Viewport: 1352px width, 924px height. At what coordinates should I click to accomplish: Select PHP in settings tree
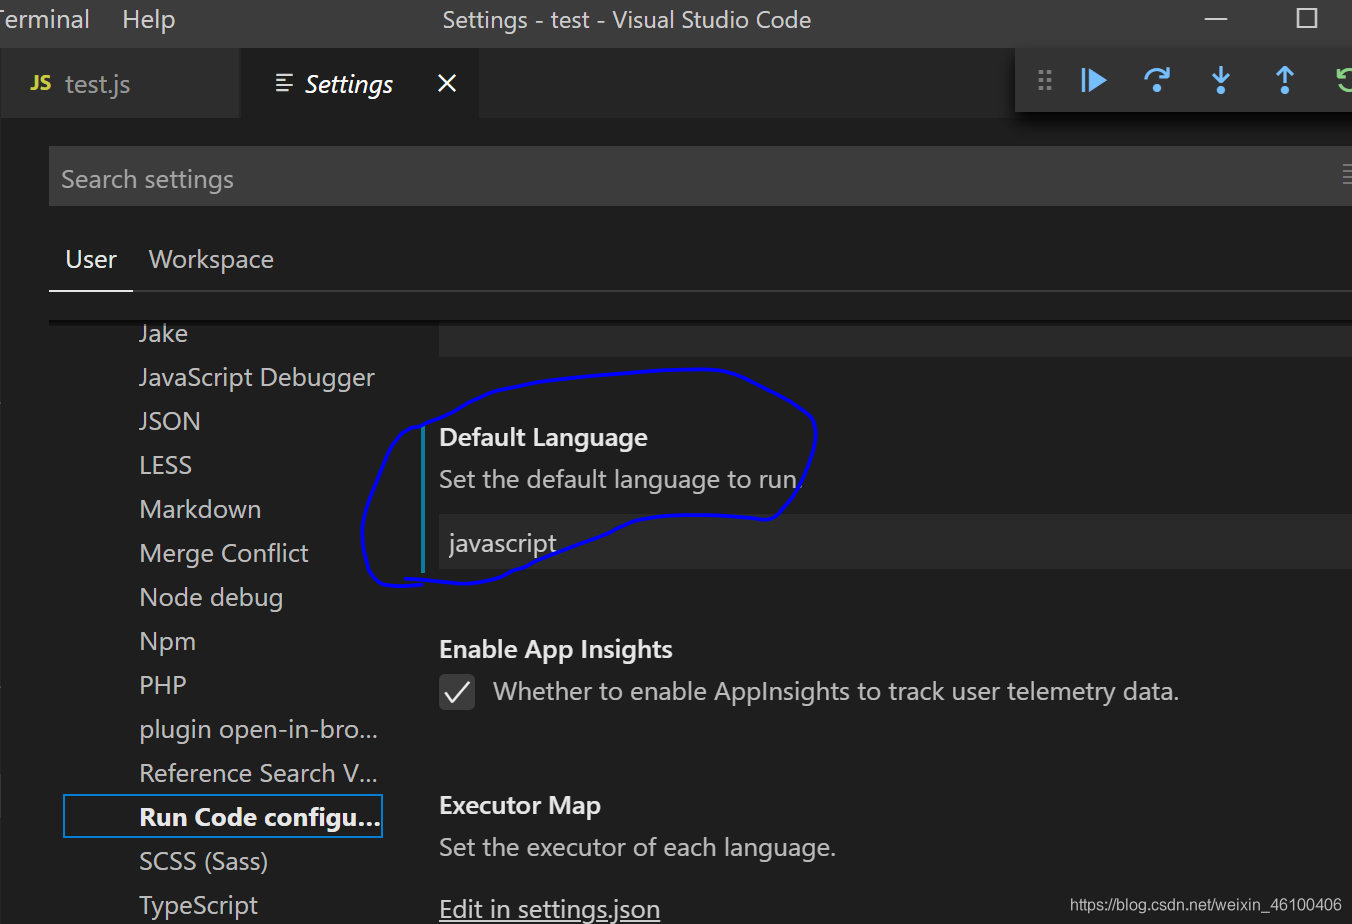click(163, 685)
